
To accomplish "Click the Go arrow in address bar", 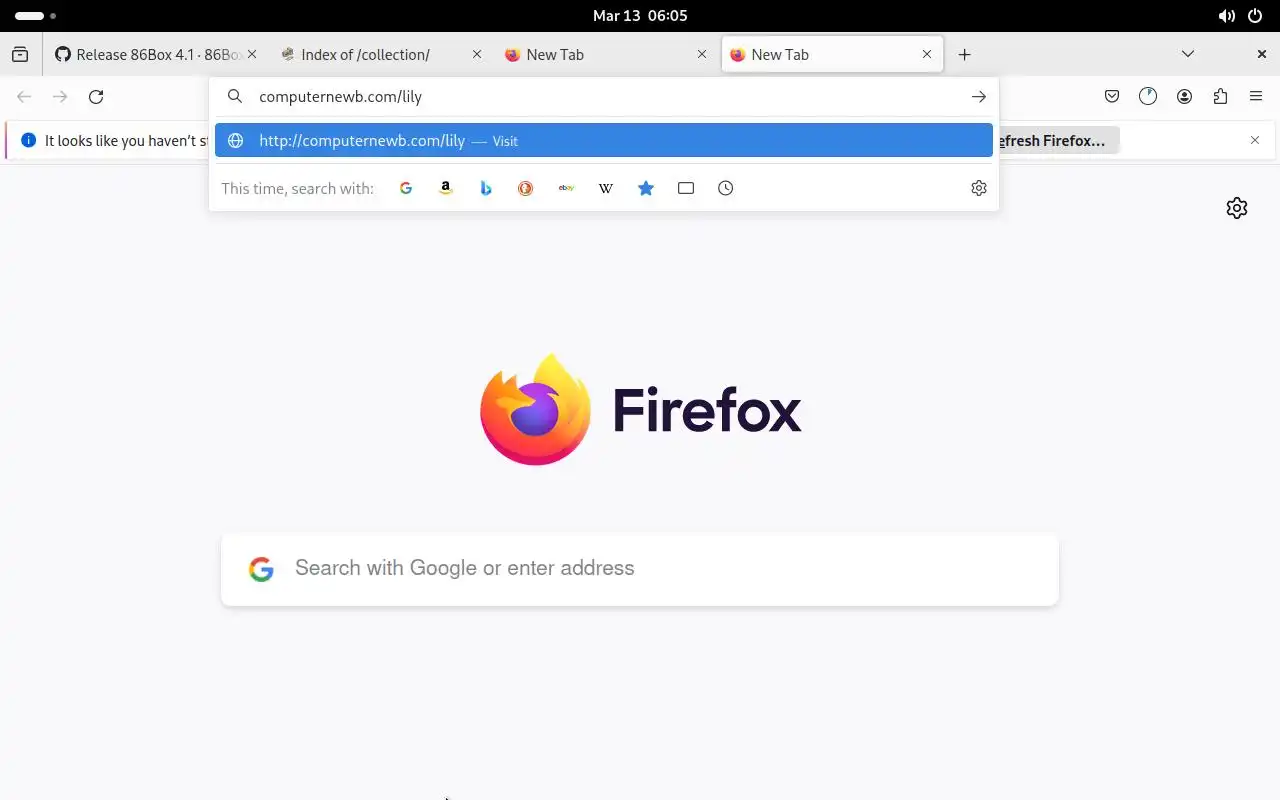I will tap(979, 97).
